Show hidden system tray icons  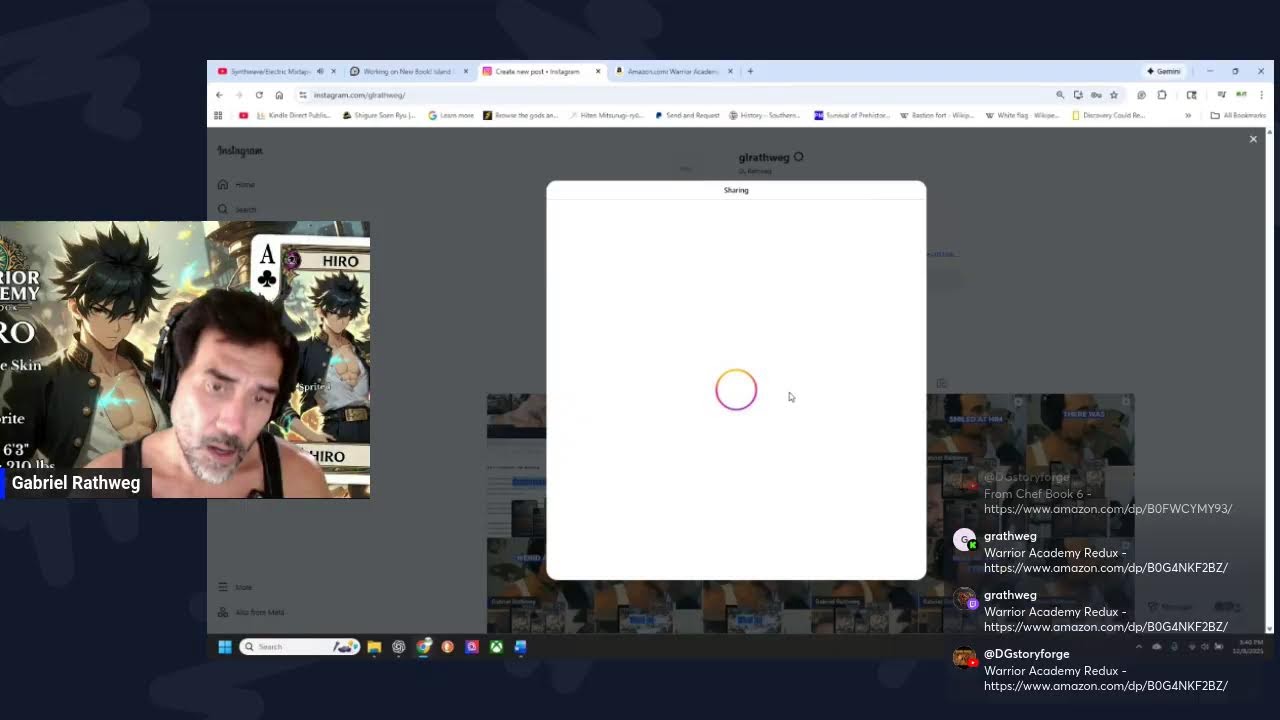tap(1138, 647)
